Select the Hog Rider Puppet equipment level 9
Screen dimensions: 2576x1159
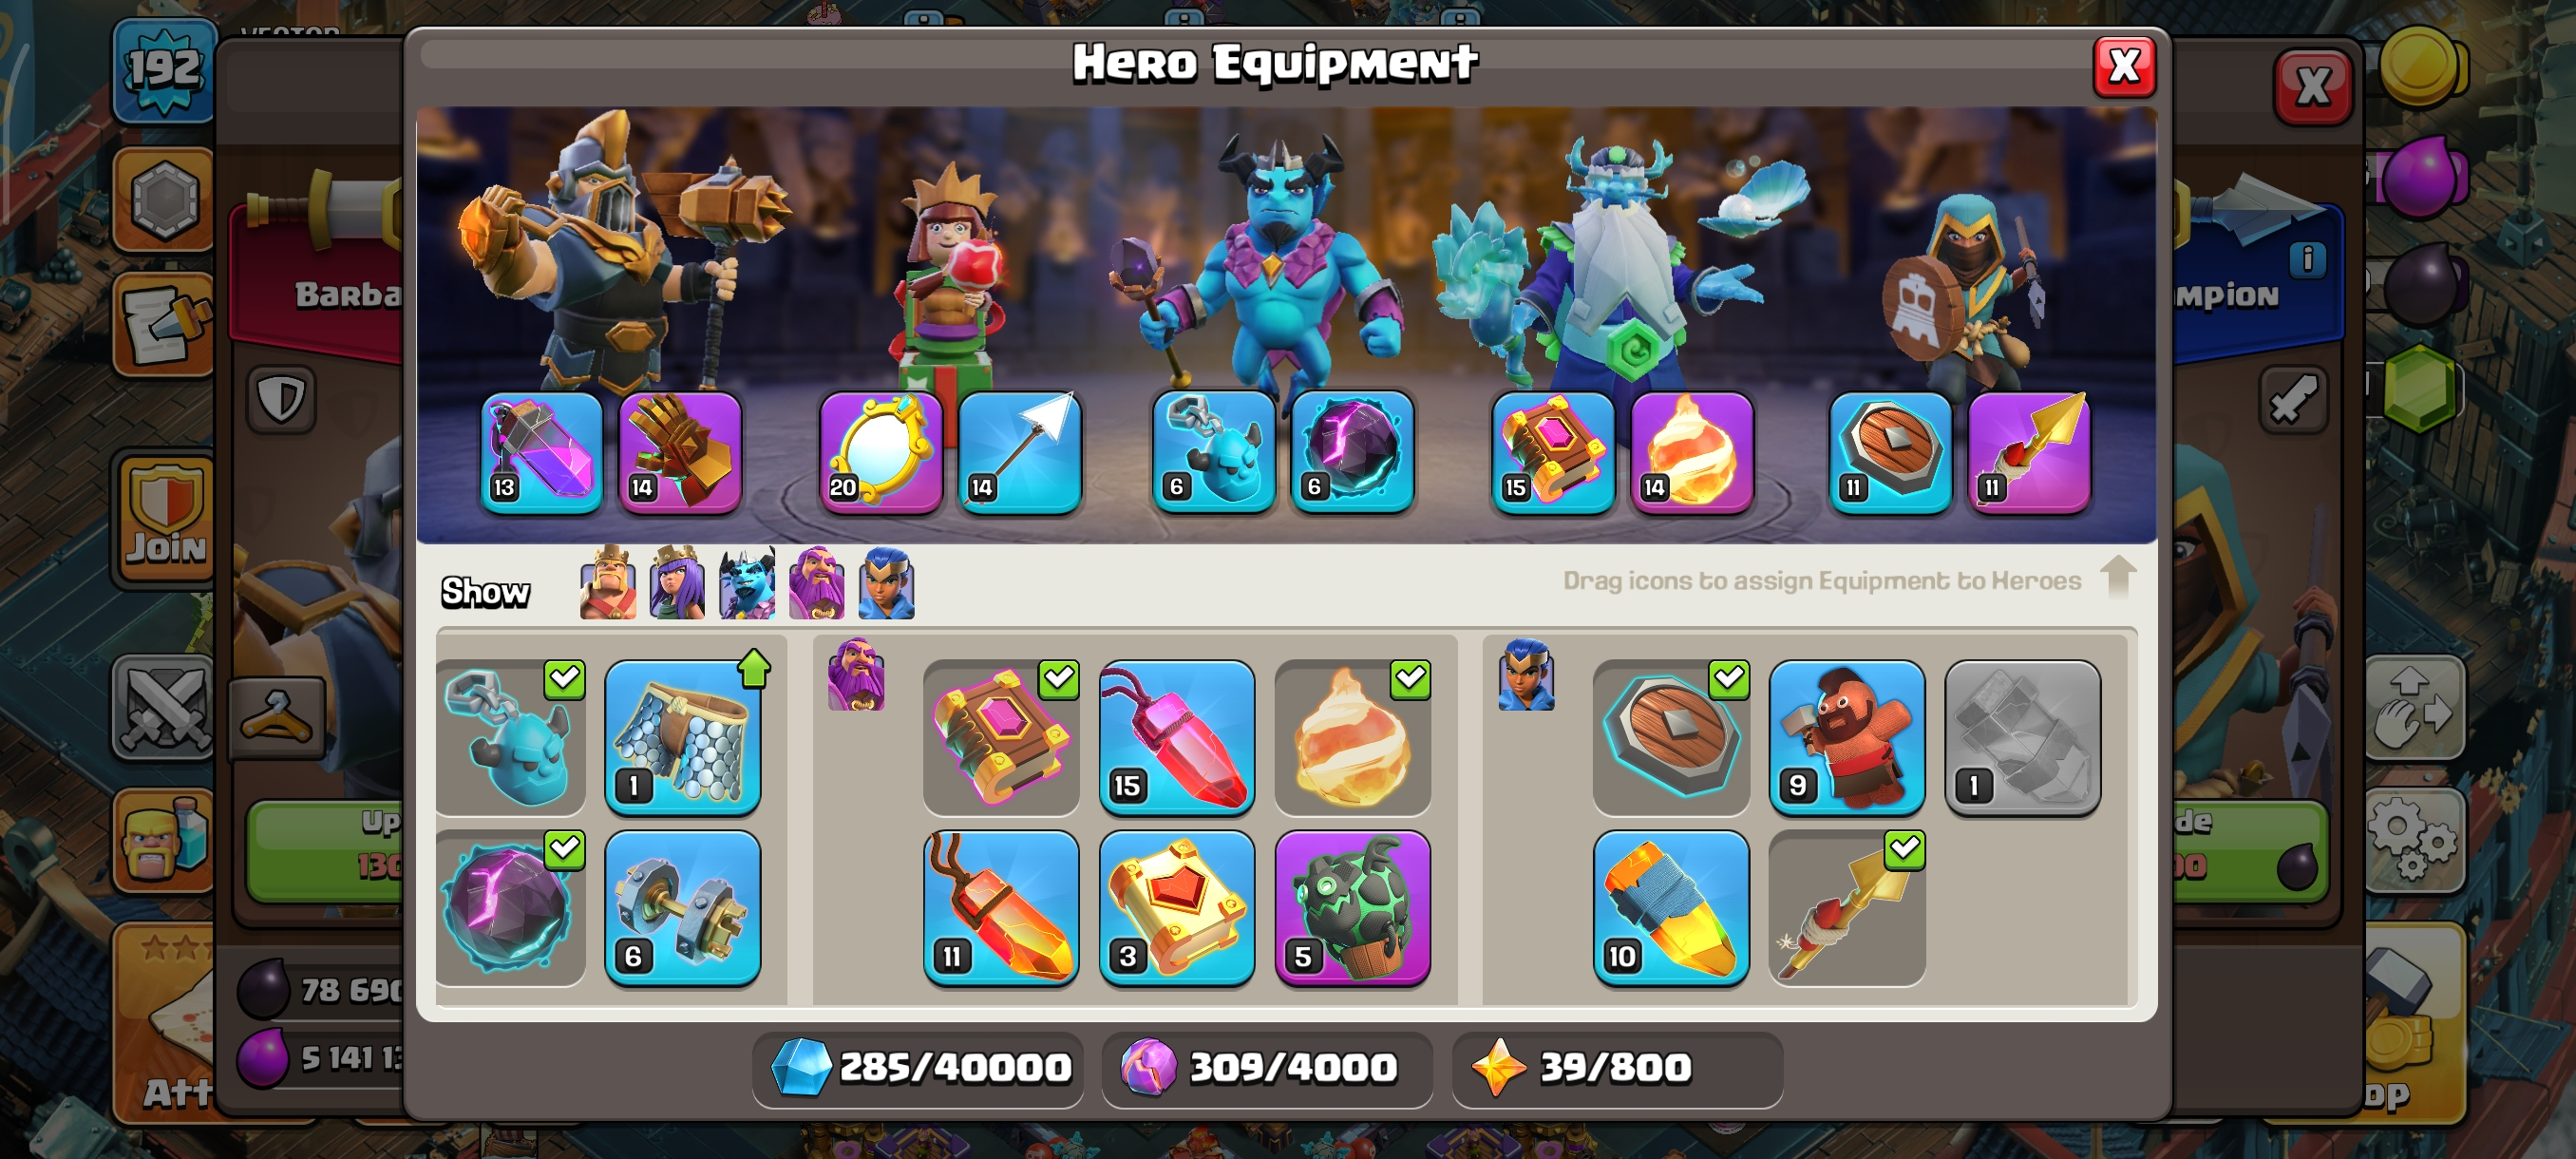pyautogui.click(x=1846, y=737)
